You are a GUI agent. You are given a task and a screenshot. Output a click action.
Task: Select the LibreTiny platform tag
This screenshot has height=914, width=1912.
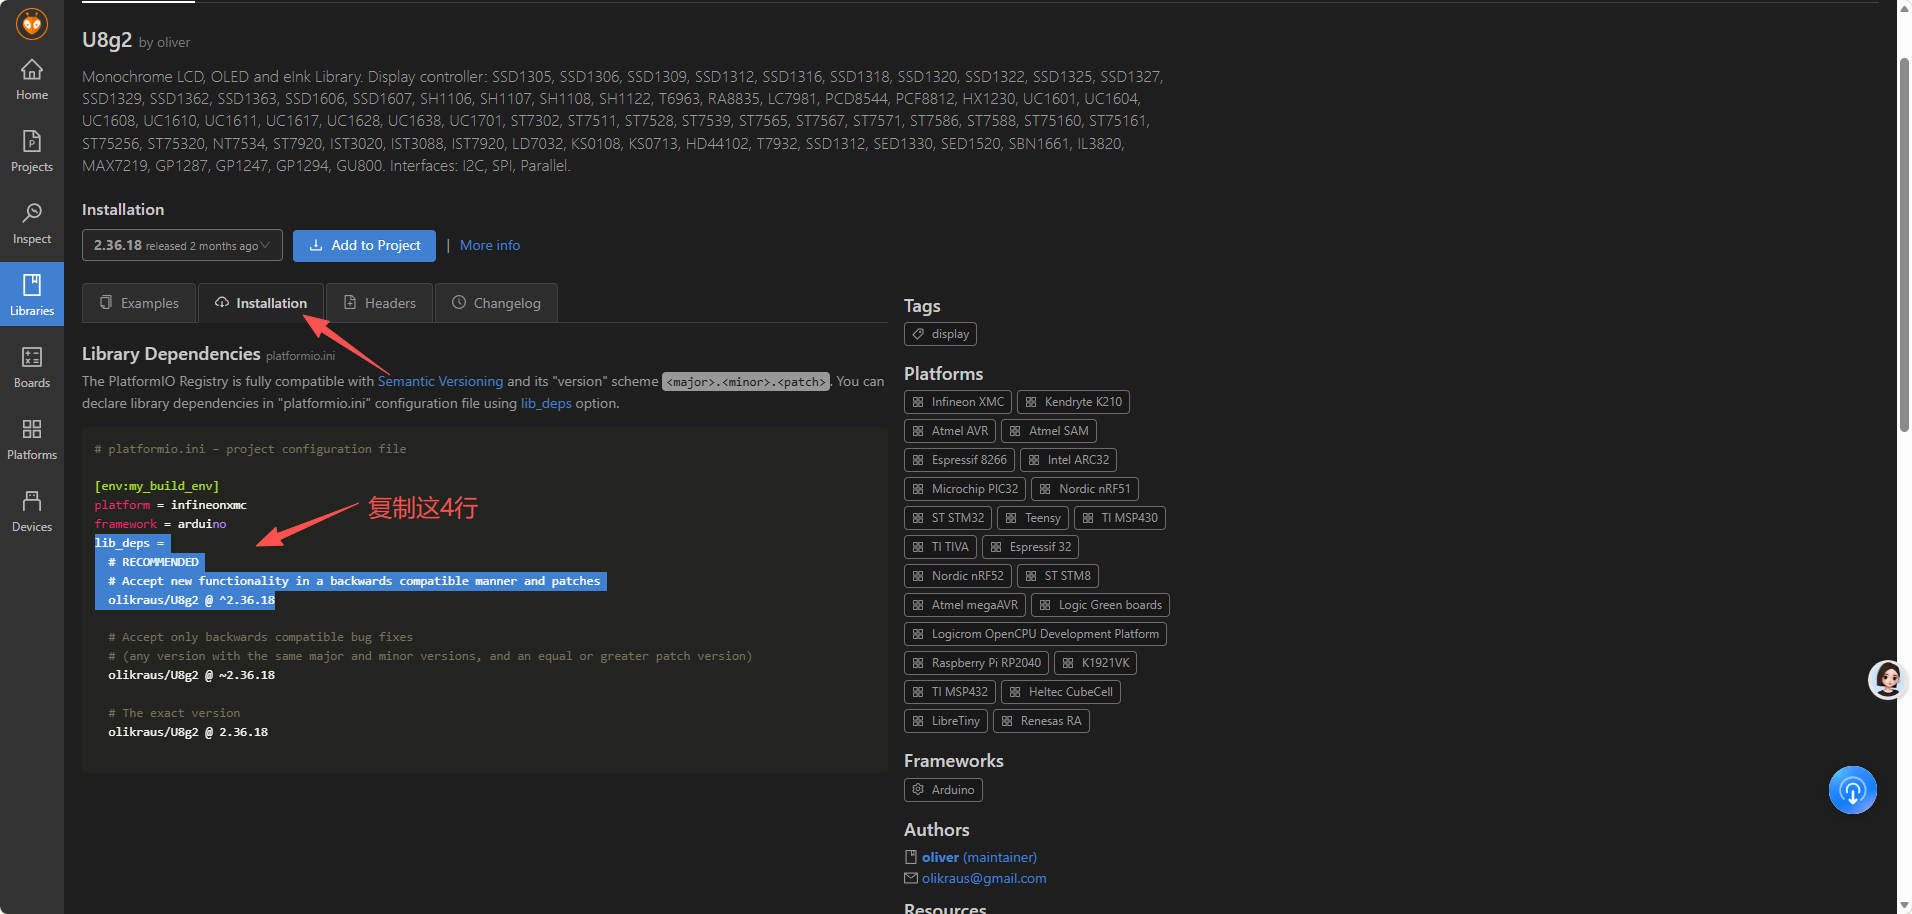coord(946,721)
